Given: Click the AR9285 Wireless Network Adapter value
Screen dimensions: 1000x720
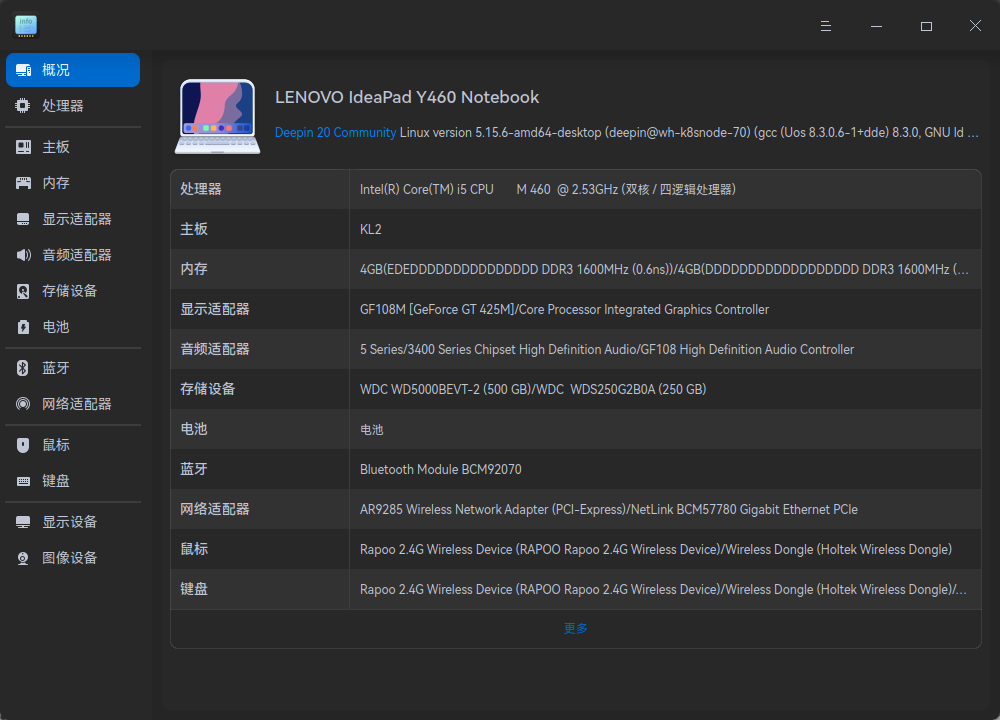Looking at the screenshot, I should [x=609, y=510].
